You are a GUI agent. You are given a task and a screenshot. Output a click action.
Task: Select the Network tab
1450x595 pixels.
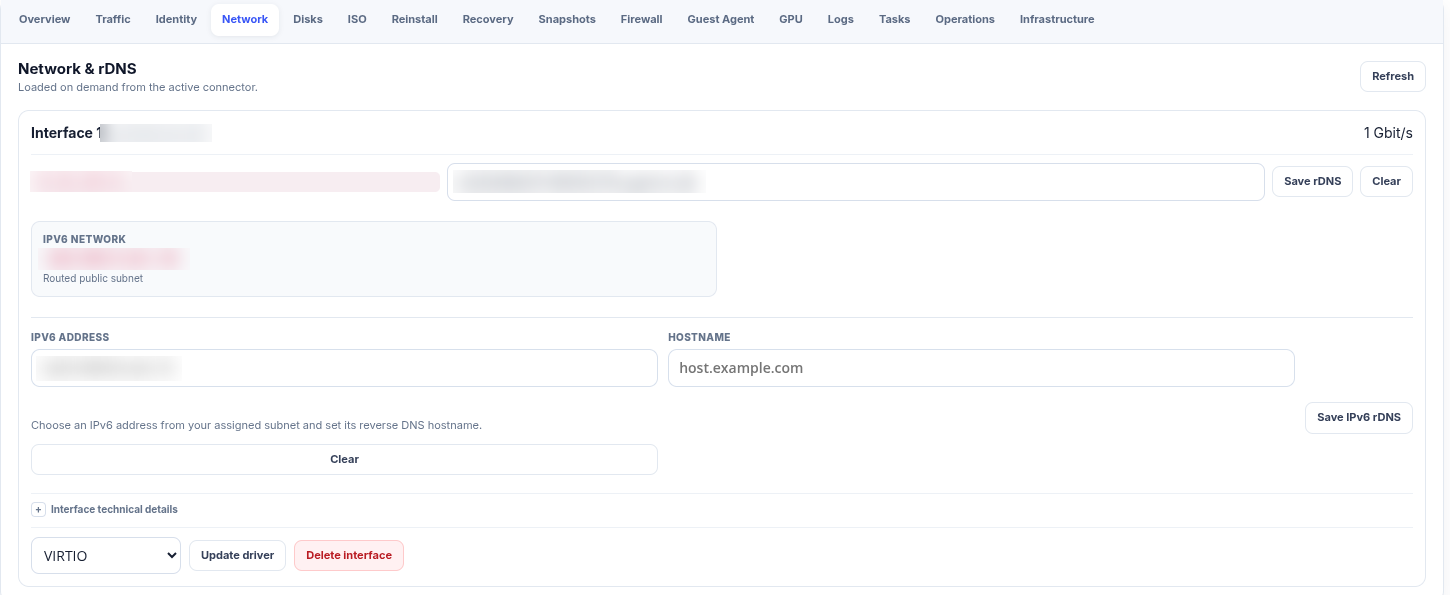245,19
